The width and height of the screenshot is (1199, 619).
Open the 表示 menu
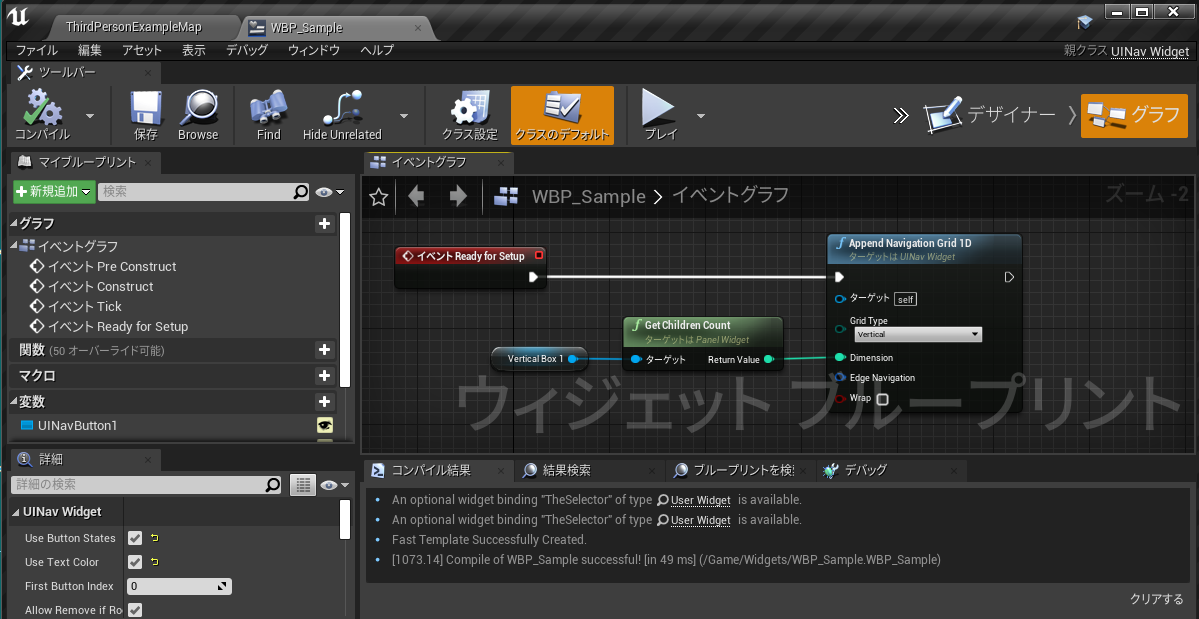coord(193,50)
